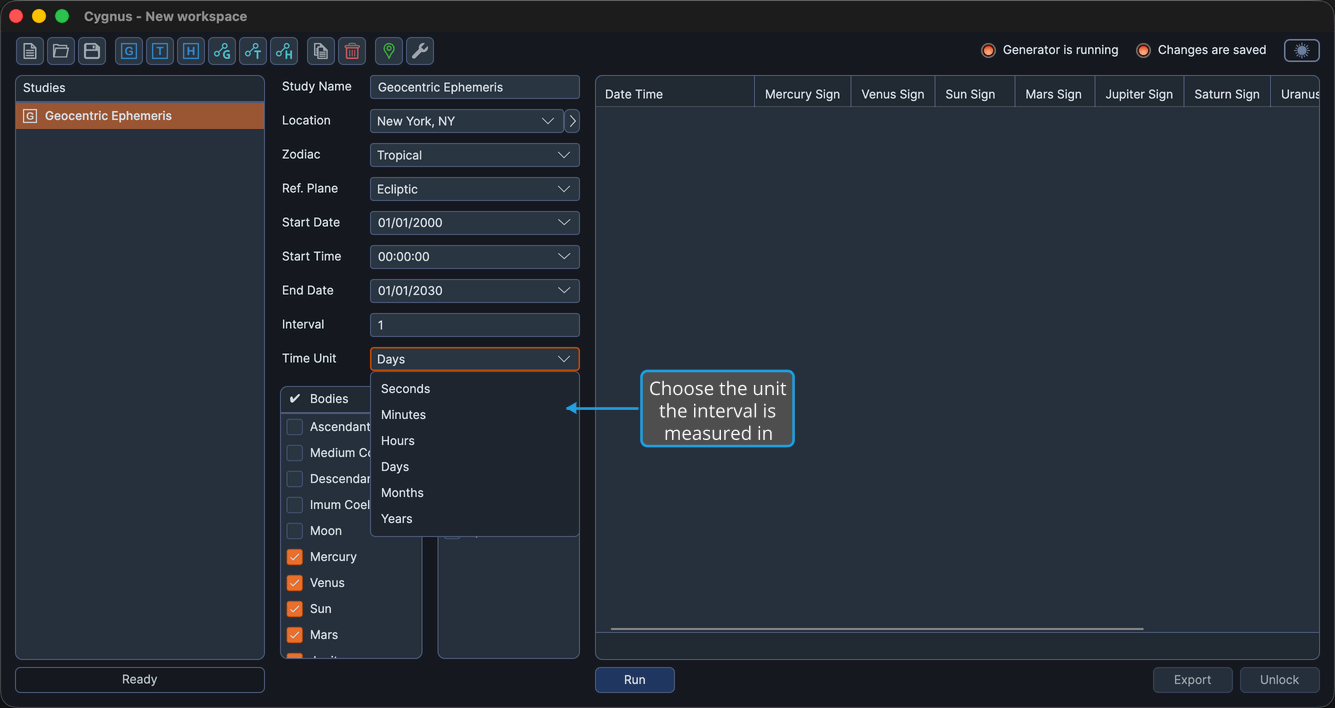Save workspace with floppy disk icon
Viewport: 1335px width, 708px height.
(x=92, y=51)
